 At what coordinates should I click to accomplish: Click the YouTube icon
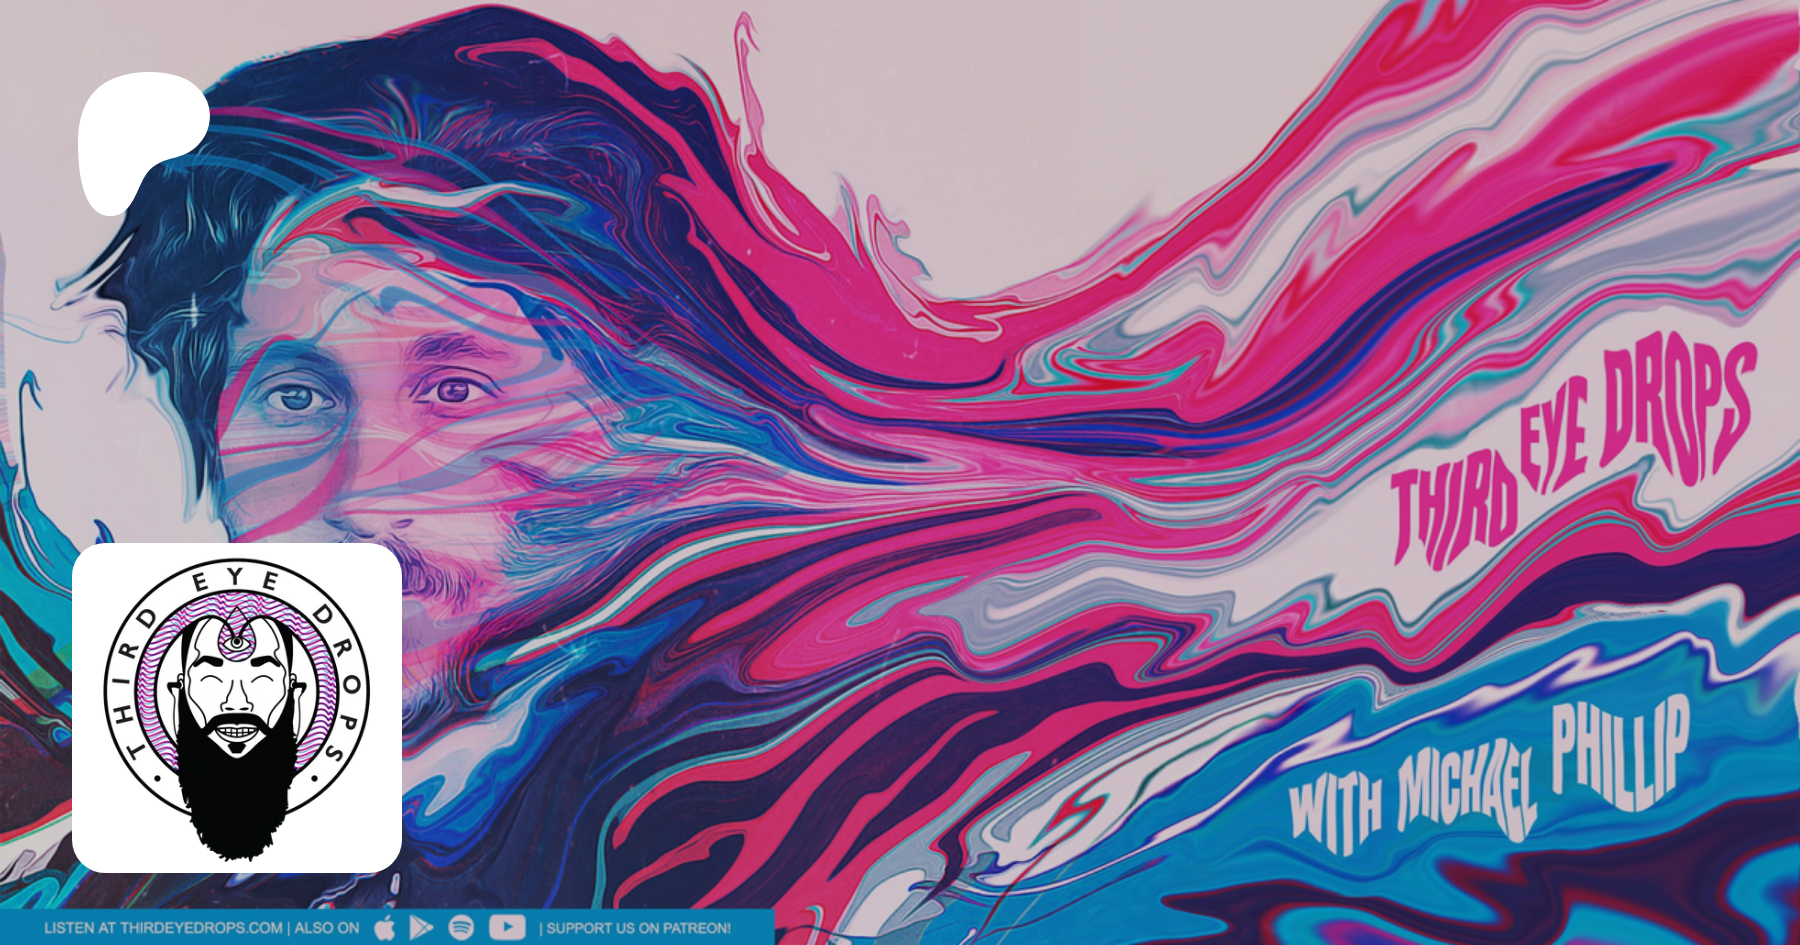pyautogui.click(x=507, y=928)
